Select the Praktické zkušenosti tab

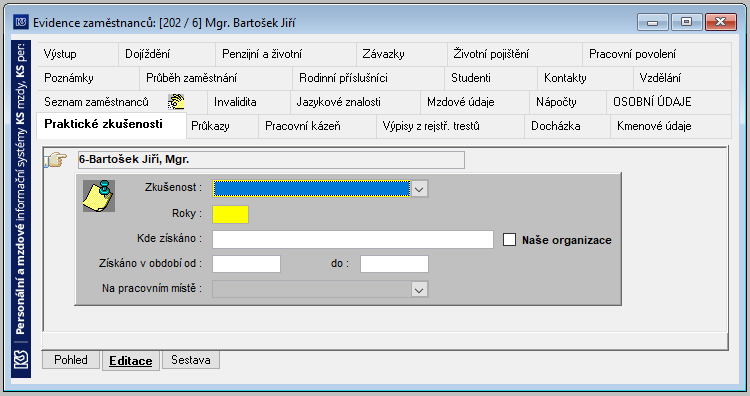(111, 125)
